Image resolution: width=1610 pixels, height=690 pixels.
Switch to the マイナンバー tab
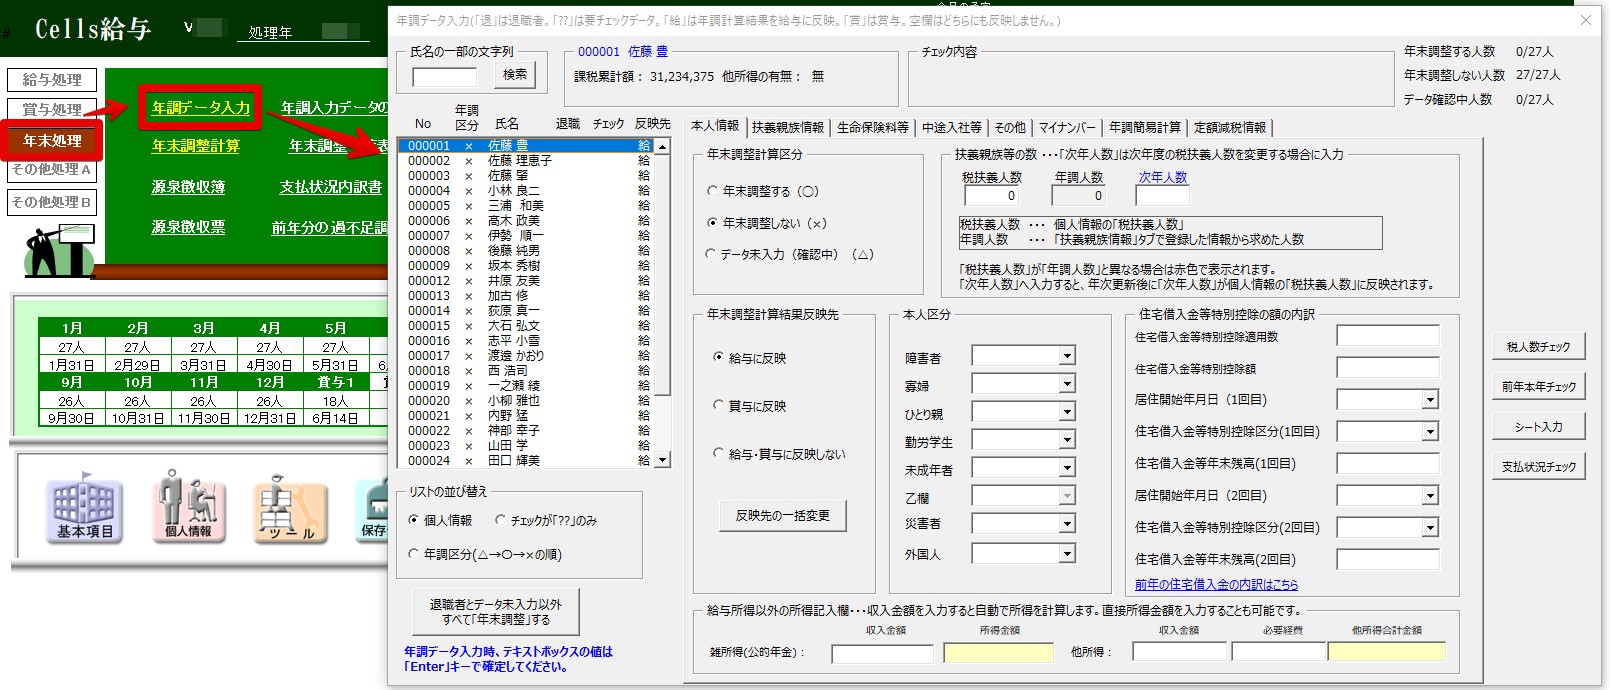click(x=1067, y=127)
